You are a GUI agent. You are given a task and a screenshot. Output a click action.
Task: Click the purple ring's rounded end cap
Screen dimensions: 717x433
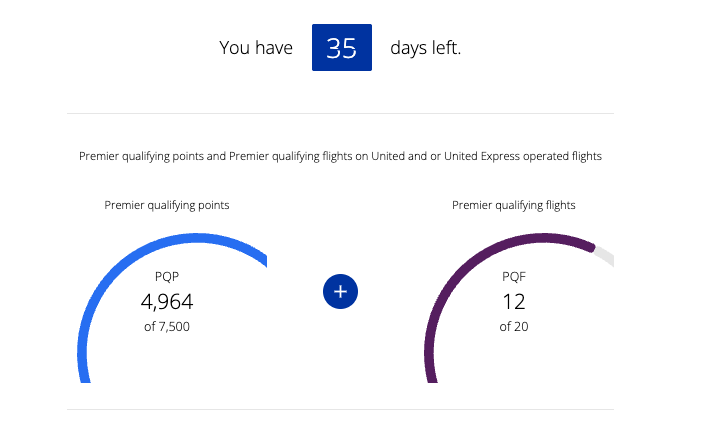pyautogui.click(x=592, y=248)
